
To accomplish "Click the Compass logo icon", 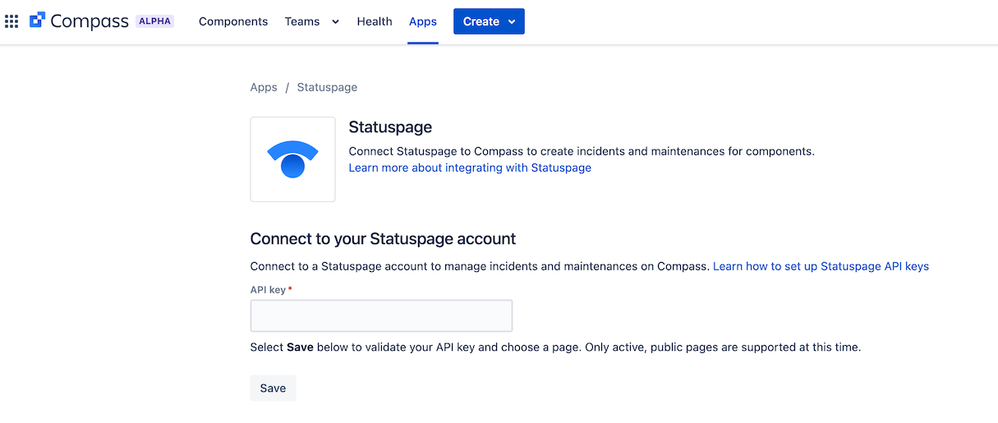I will 37,20.
